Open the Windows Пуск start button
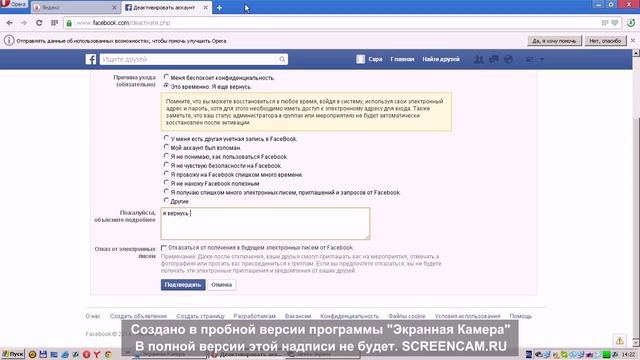The image size is (640, 360). click(13, 354)
